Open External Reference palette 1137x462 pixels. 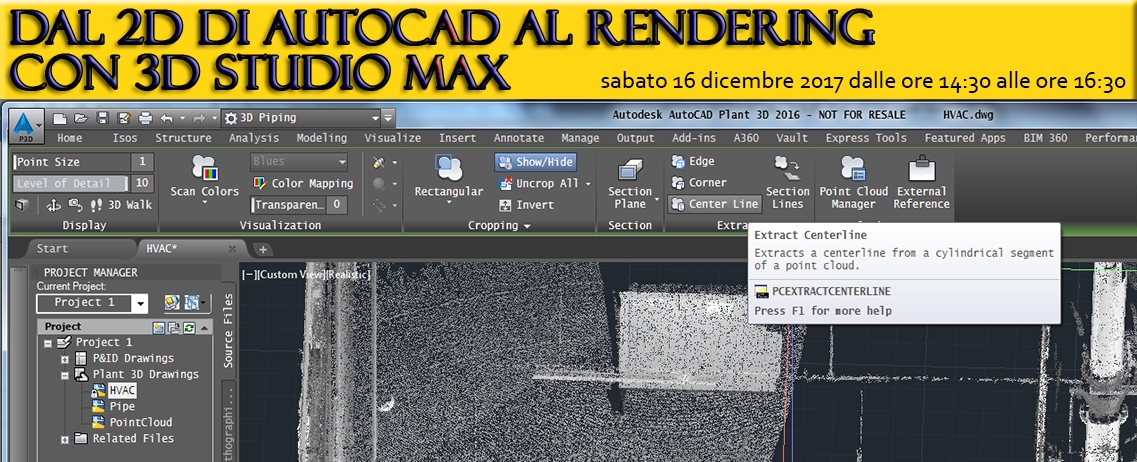pos(921,183)
